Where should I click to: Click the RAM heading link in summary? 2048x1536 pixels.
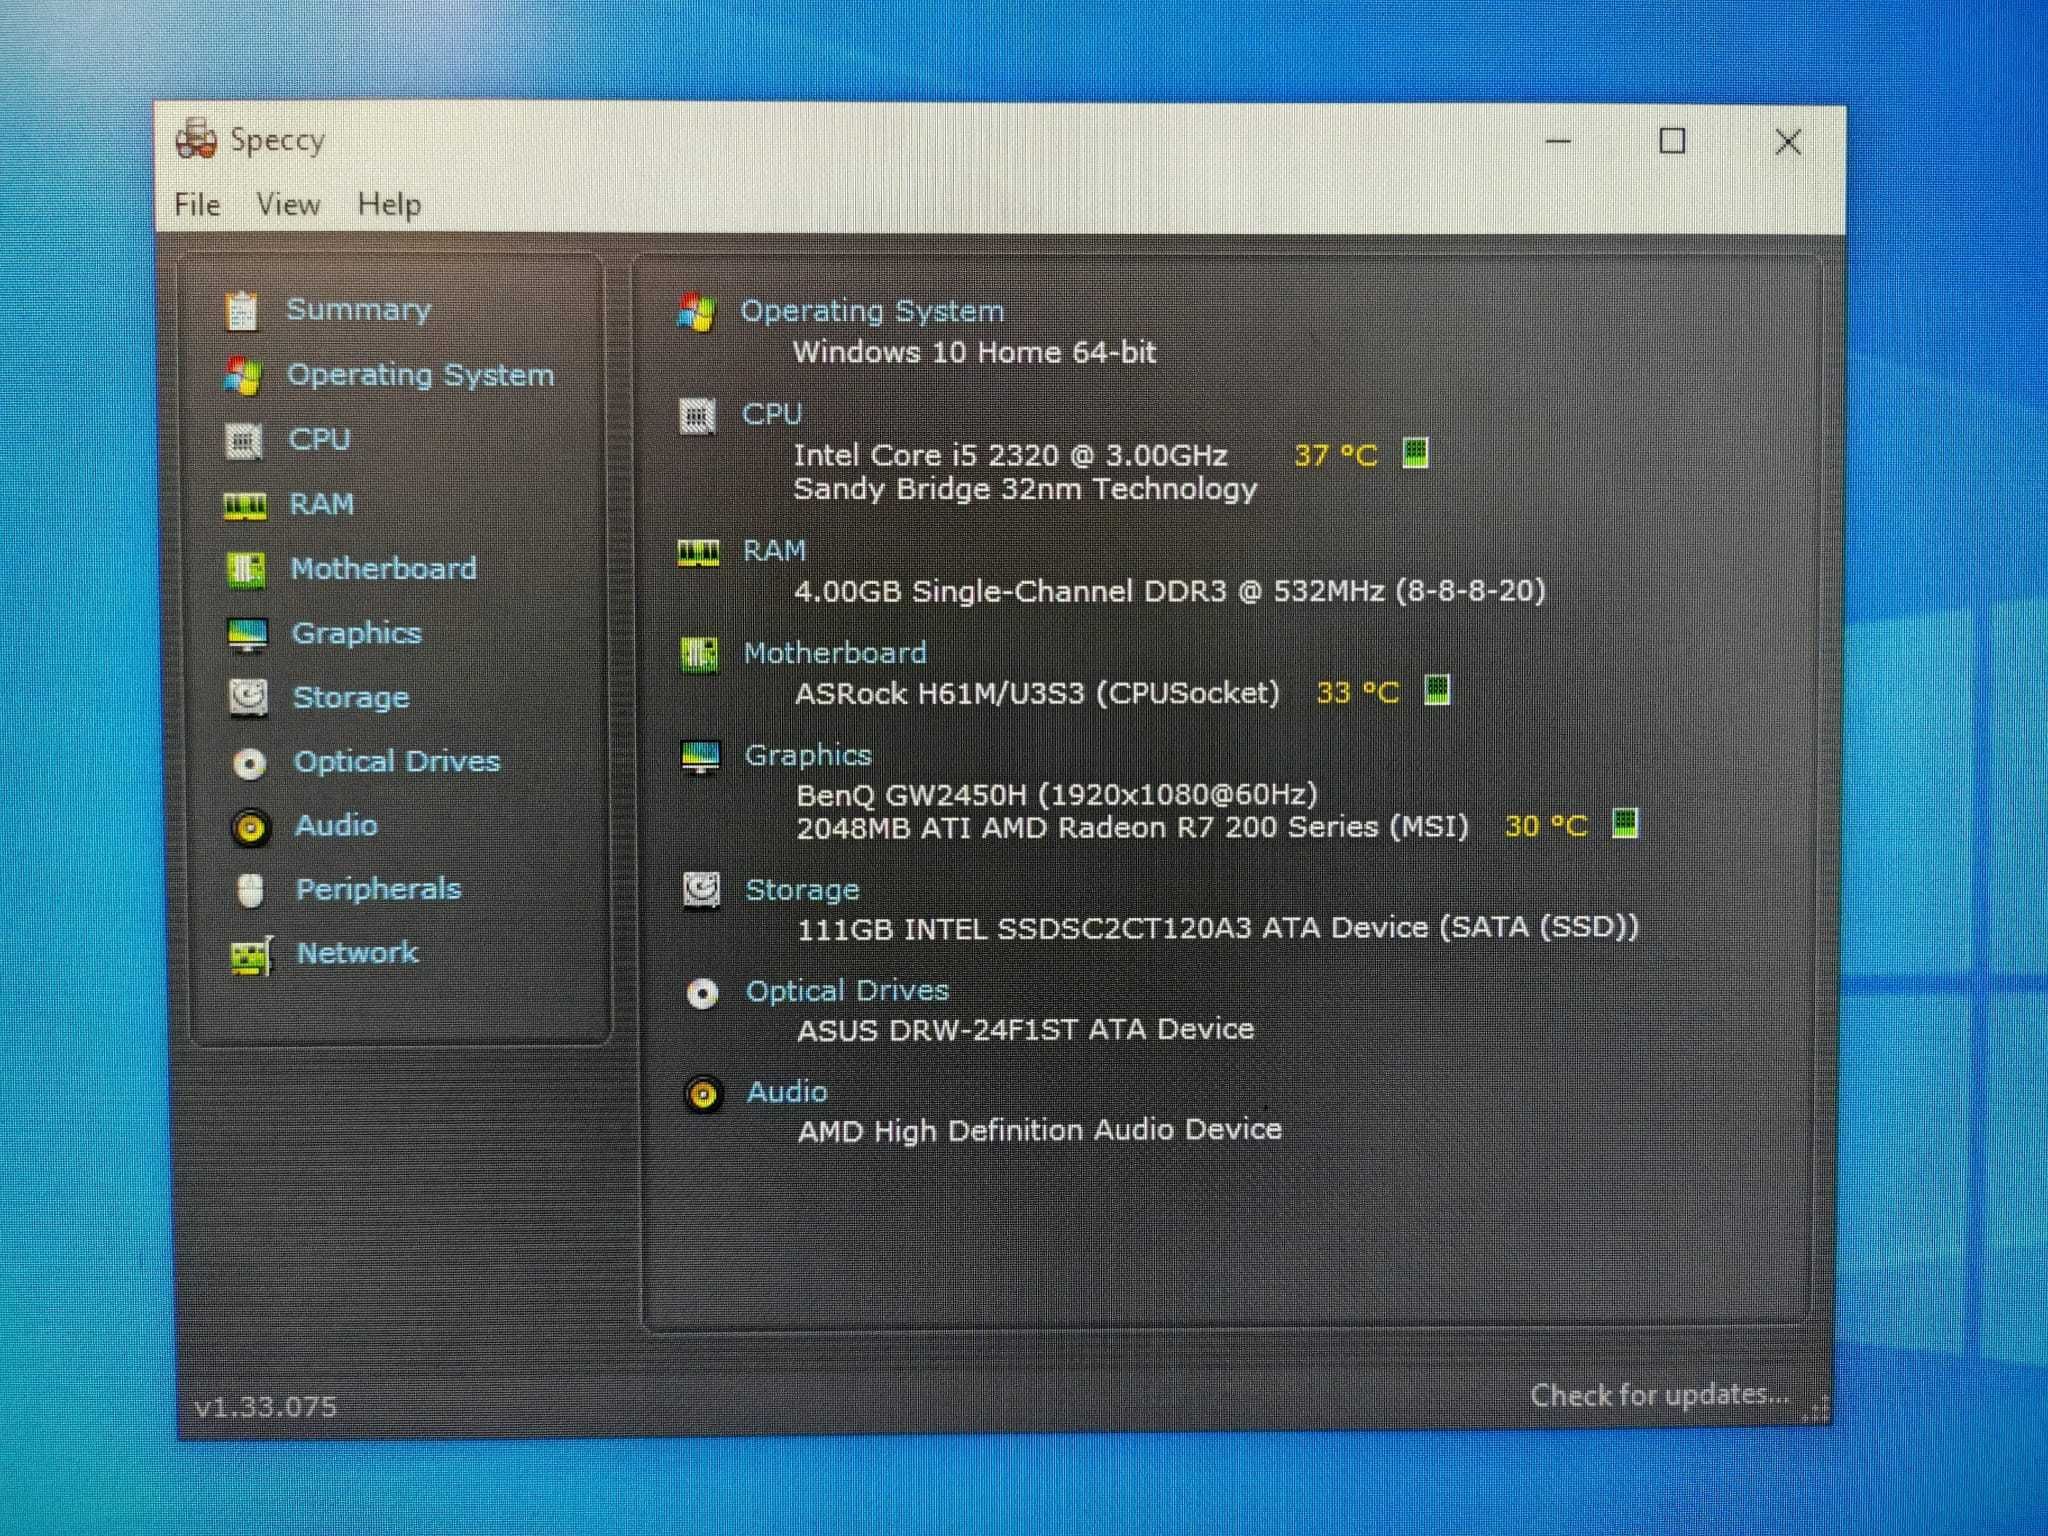click(774, 551)
